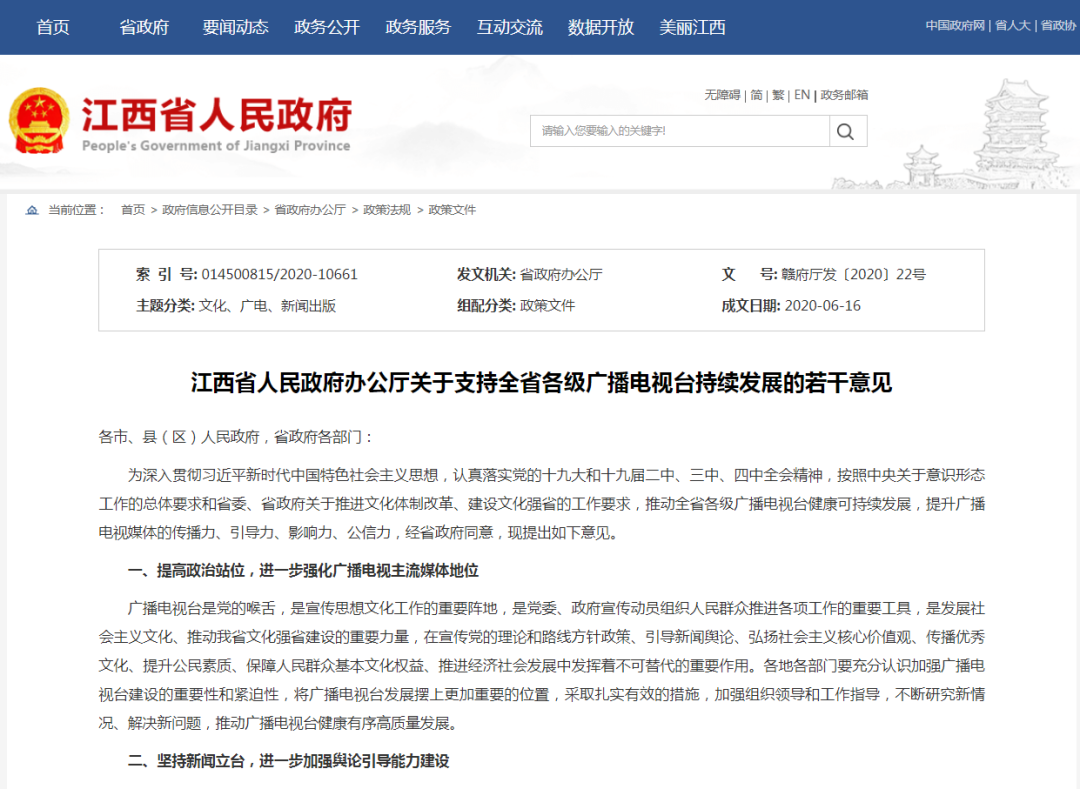Switch to simplified Chinese 简

[756, 95]
